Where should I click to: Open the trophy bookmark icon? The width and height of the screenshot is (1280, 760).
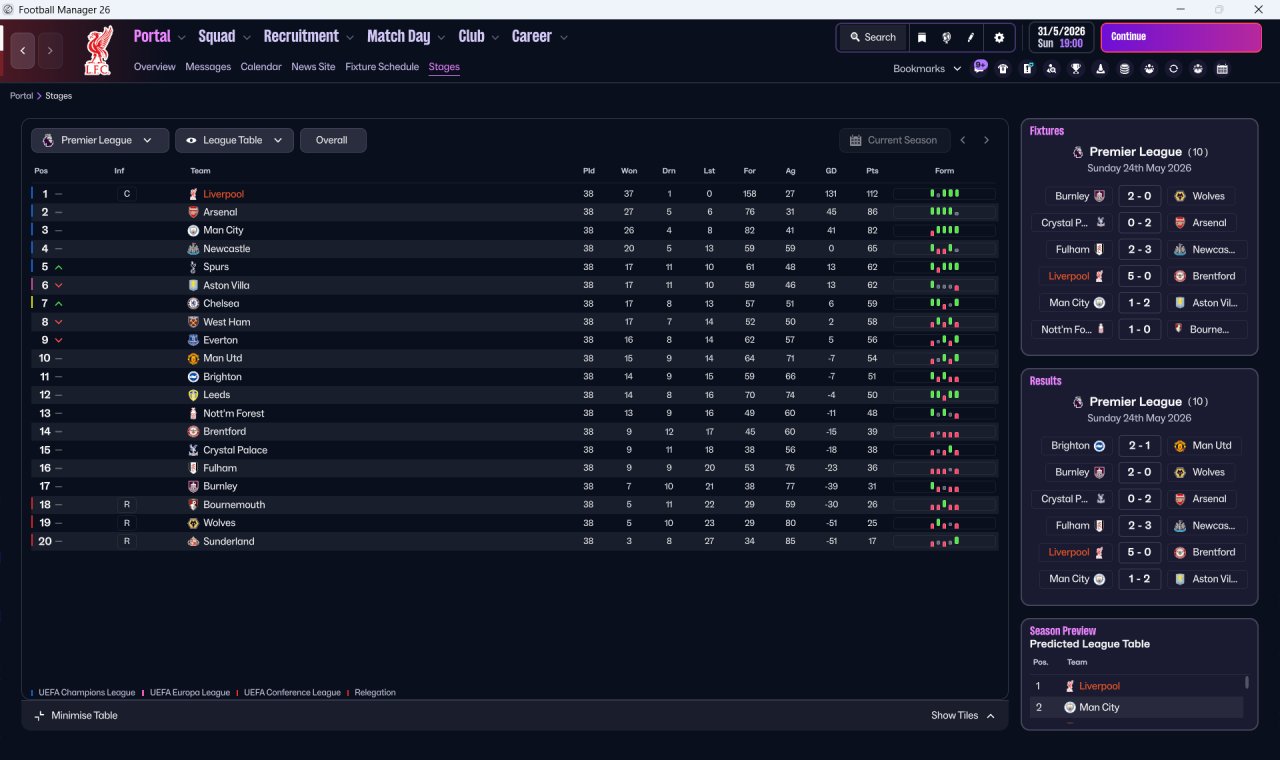click(x=1076, y=69)
